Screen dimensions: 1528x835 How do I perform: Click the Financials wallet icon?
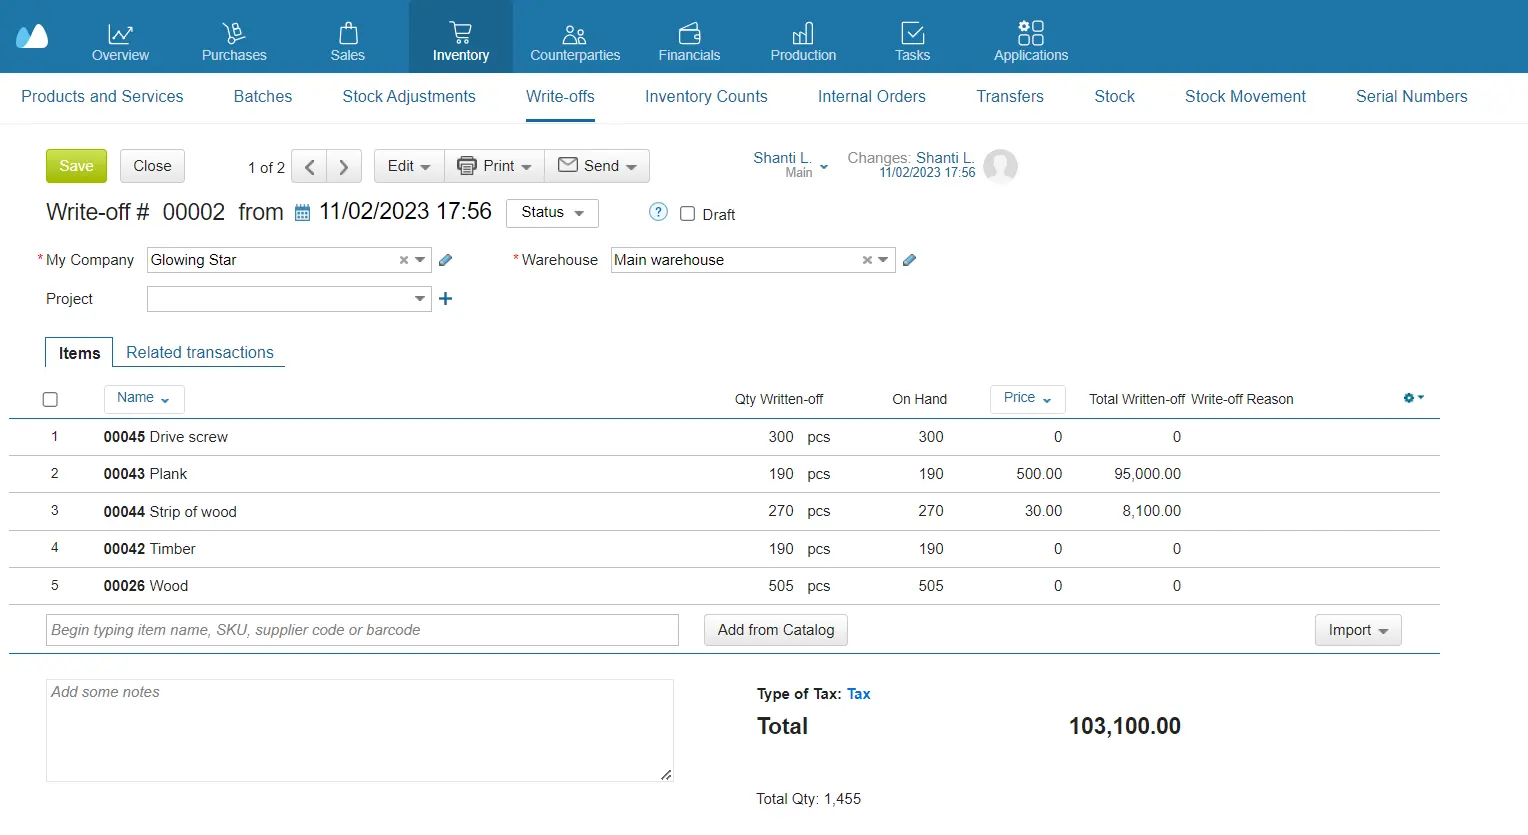(x=688, y=31)
